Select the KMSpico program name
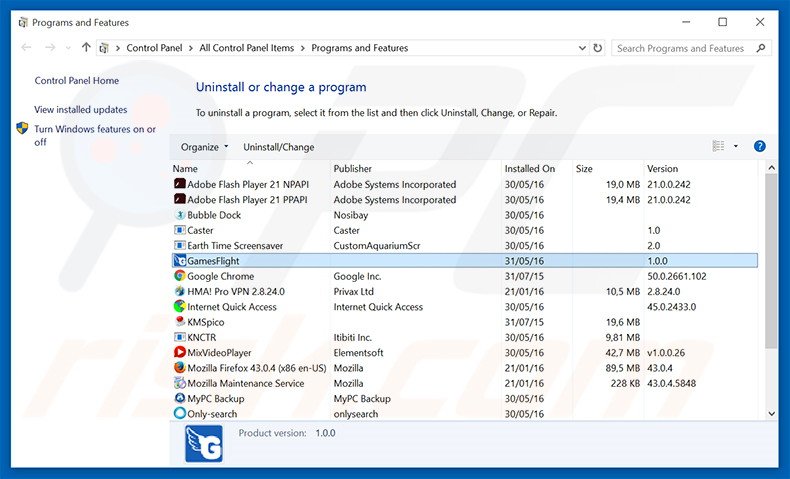This screenshot has height=479, width=790. pyautogui.click(x=206, y=322)
